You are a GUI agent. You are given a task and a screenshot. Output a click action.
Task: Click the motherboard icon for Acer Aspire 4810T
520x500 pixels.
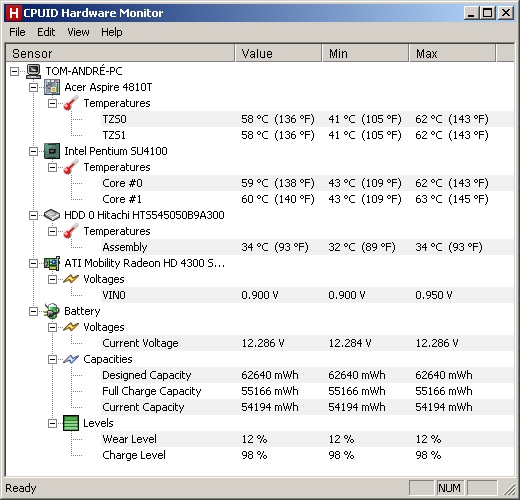(52, 87)
